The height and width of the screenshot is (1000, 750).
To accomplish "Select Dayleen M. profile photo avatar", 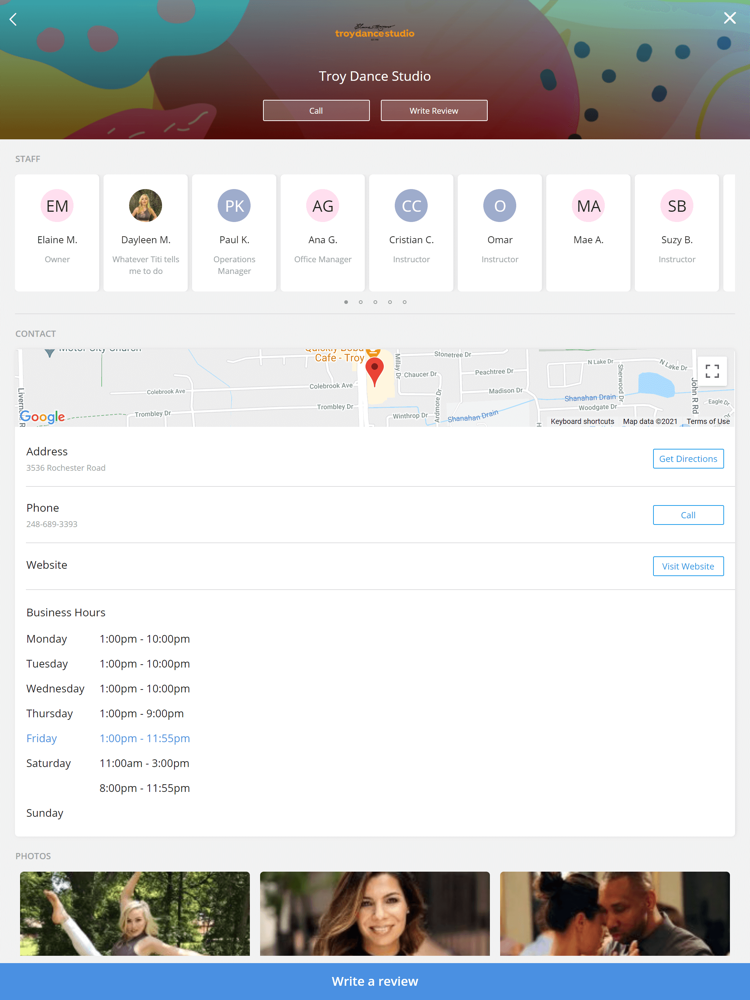I will 145,205.
